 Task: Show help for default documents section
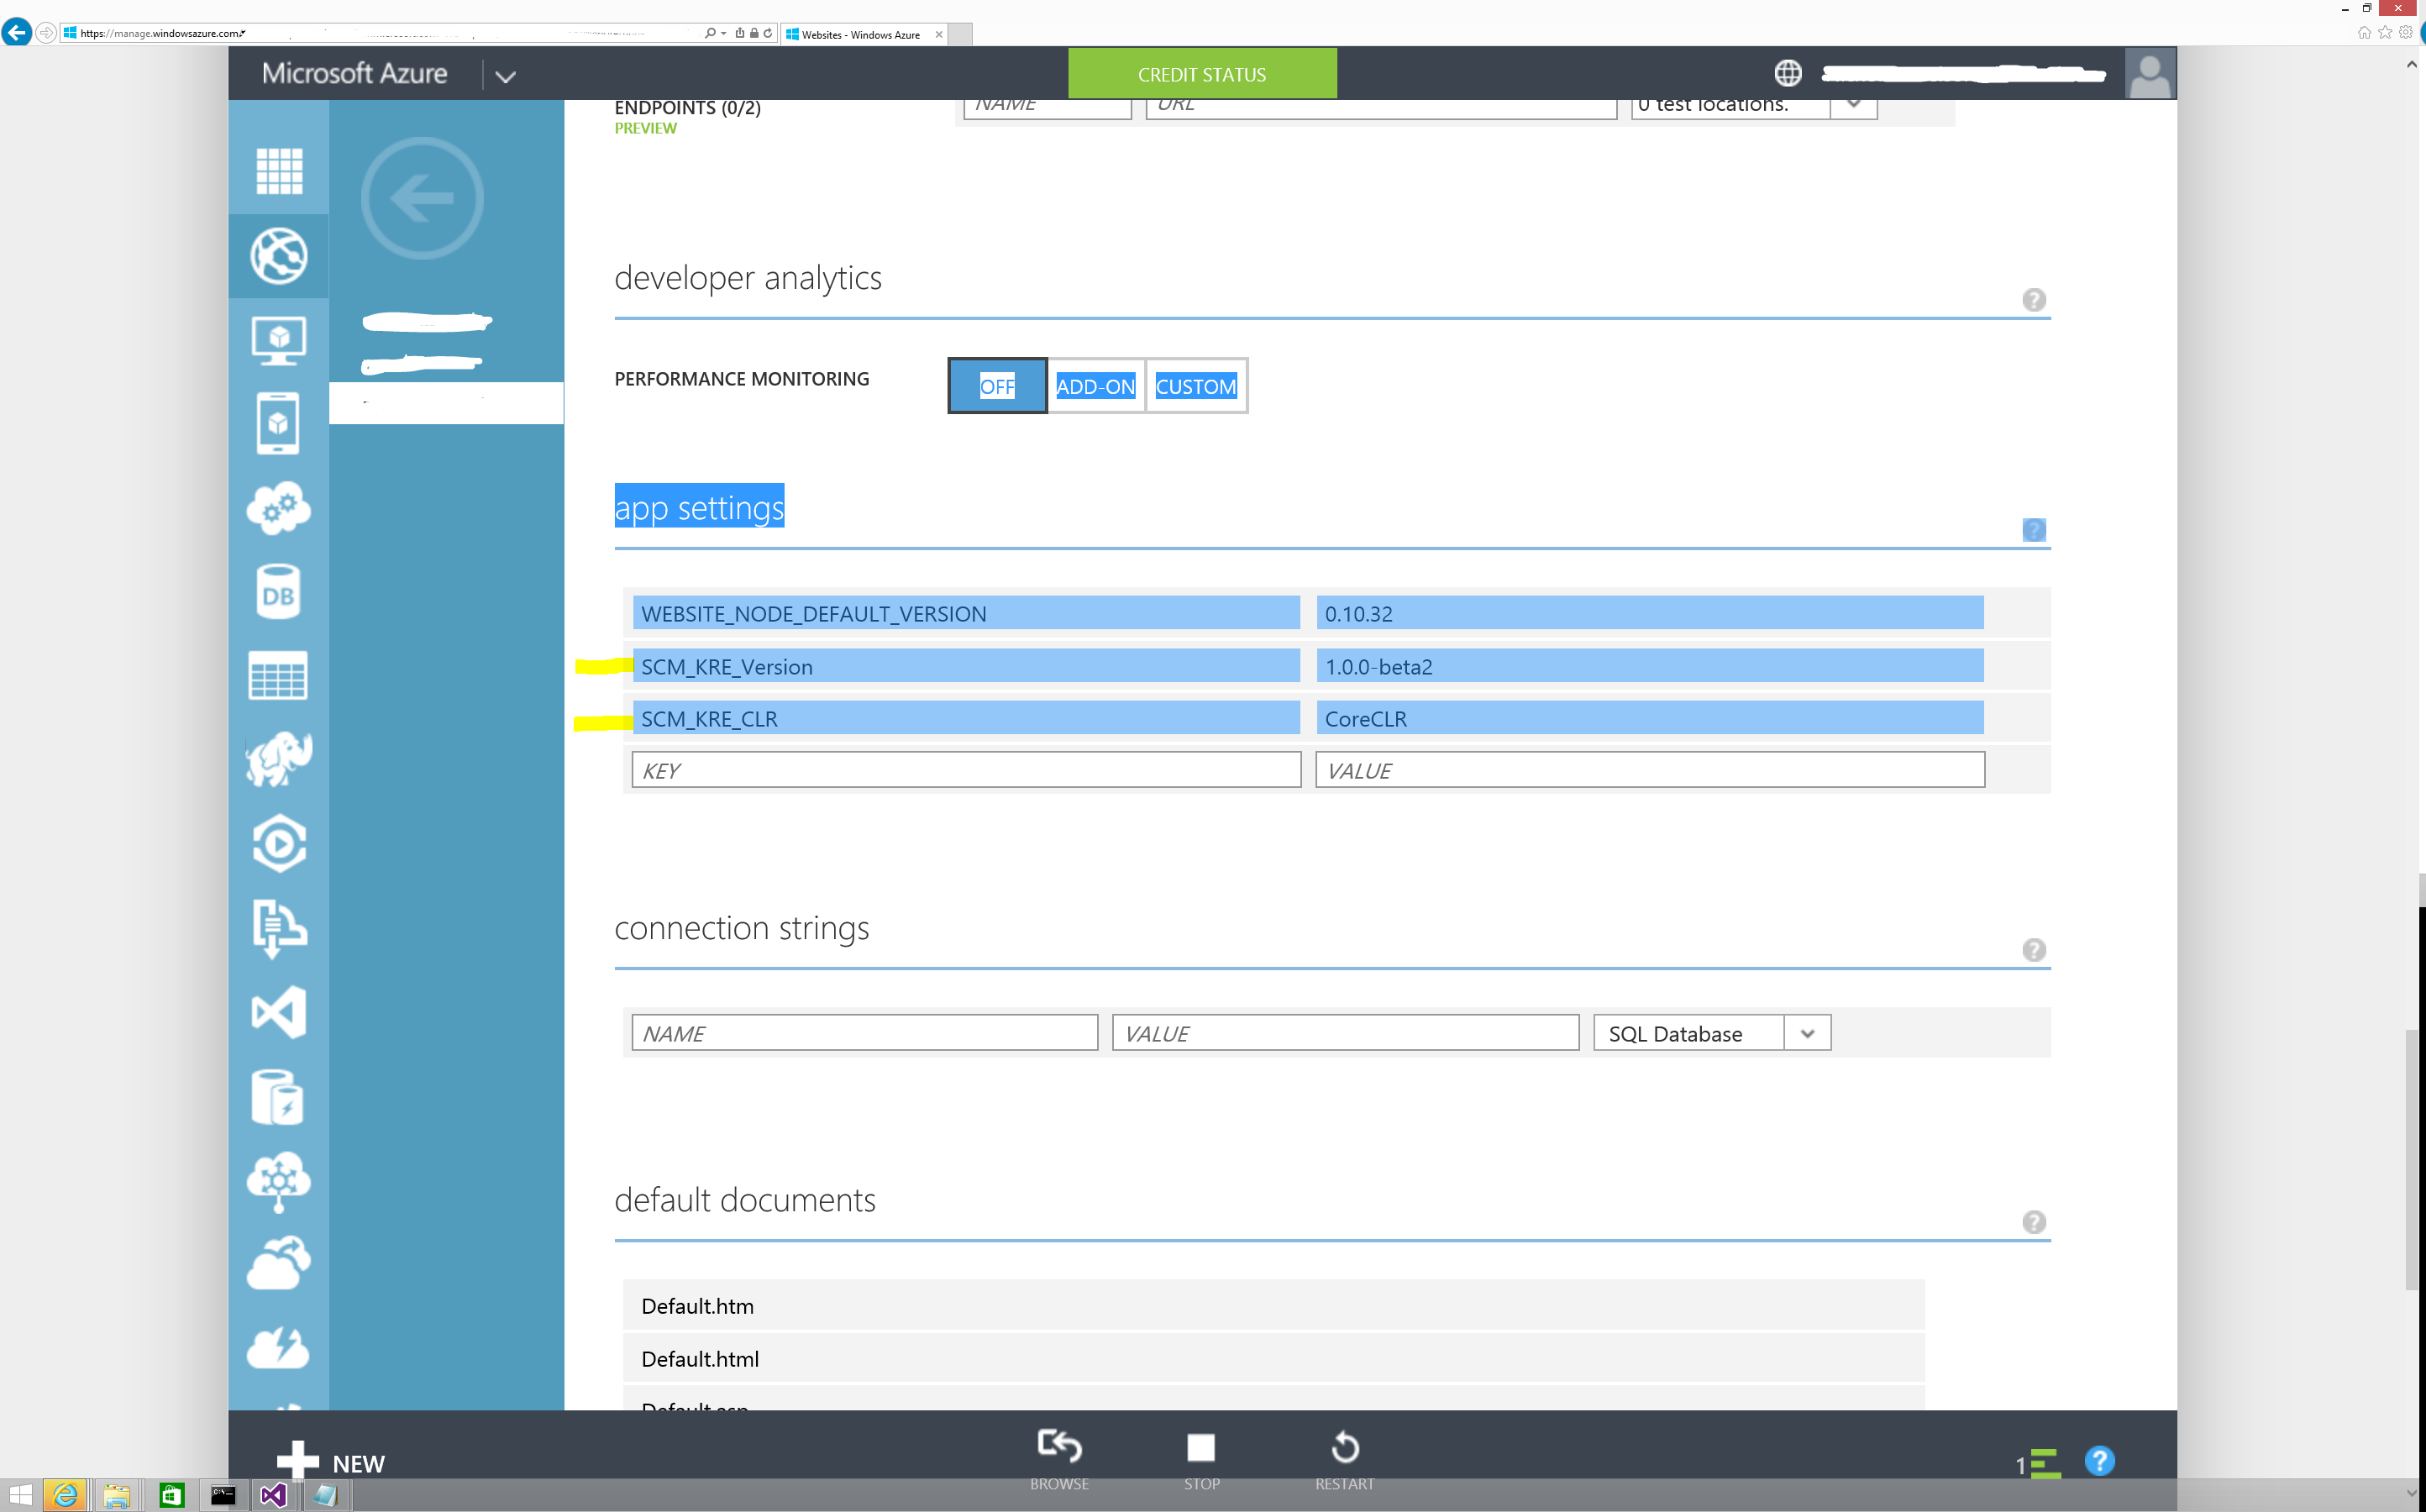2034,1222
